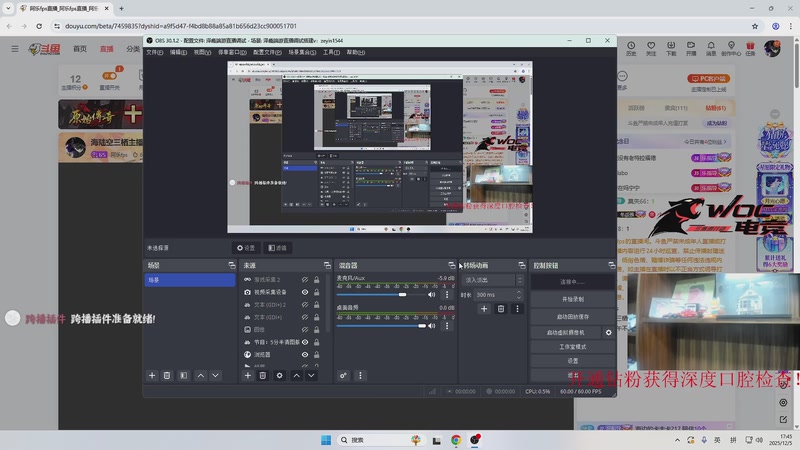Viewport: 800px width, 450px height.
Task: Mute the Mic/Aux speaker icon
Action: coord(432,295)
